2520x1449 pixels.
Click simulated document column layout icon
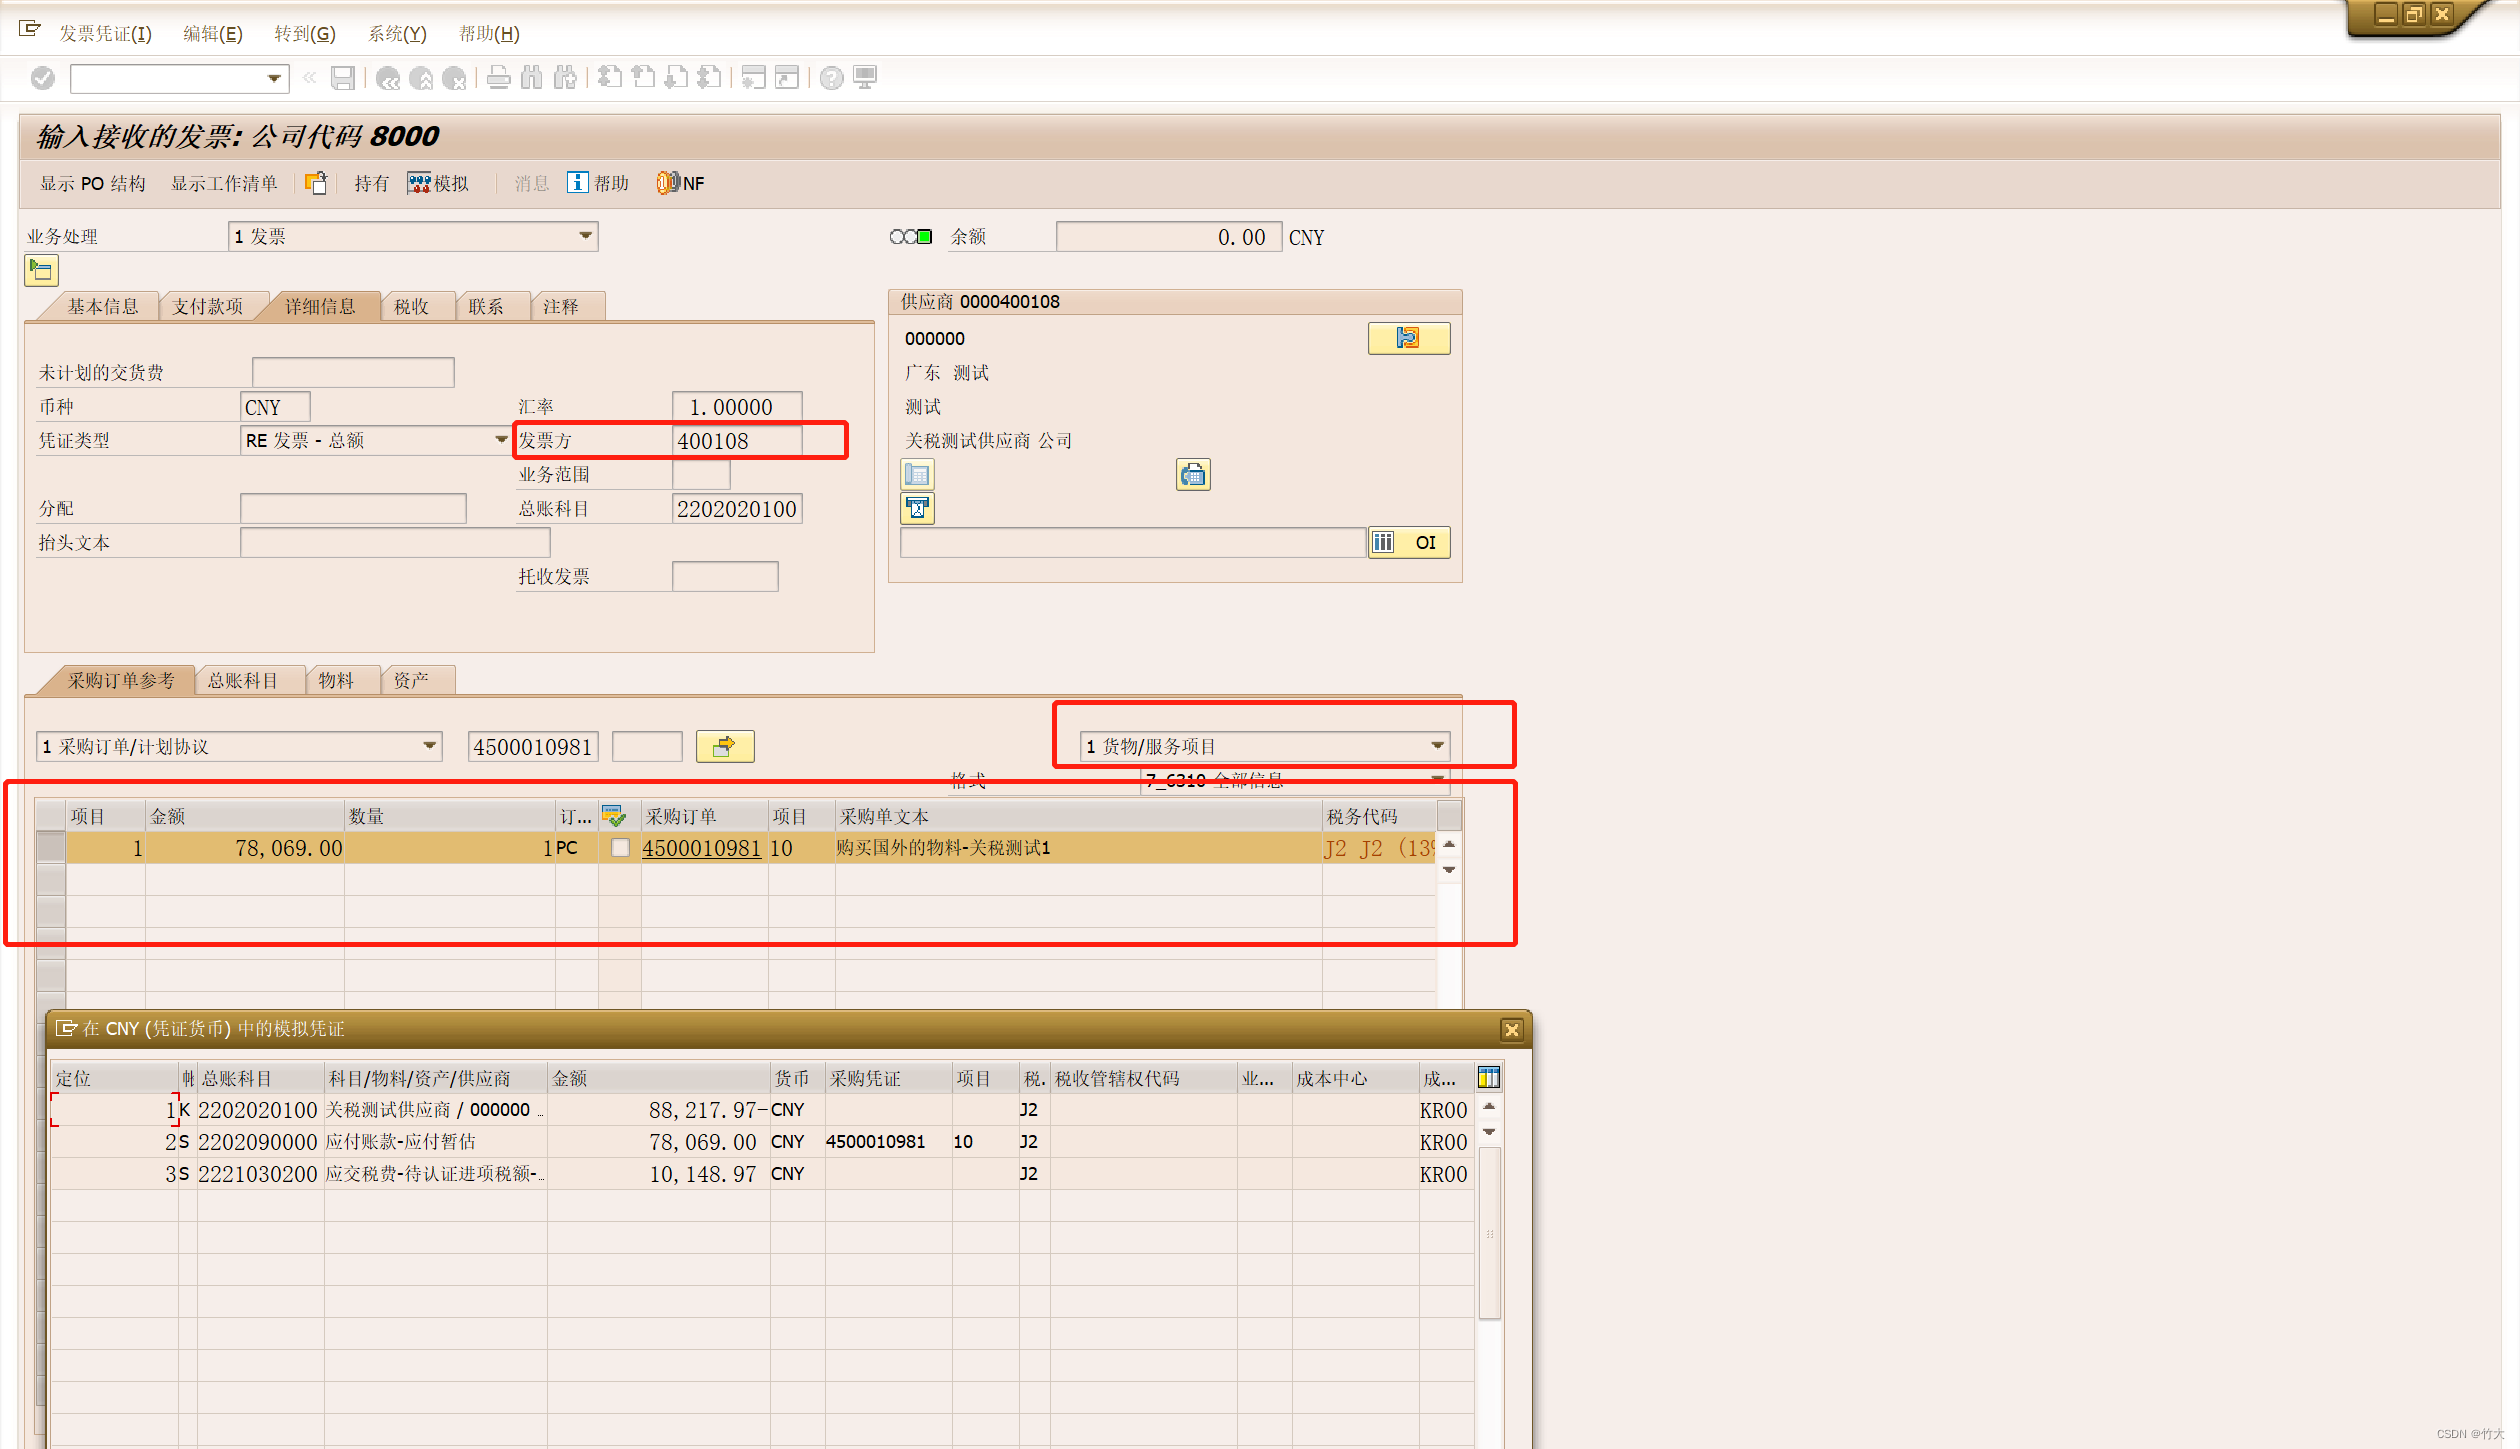coord(1488,1077)
